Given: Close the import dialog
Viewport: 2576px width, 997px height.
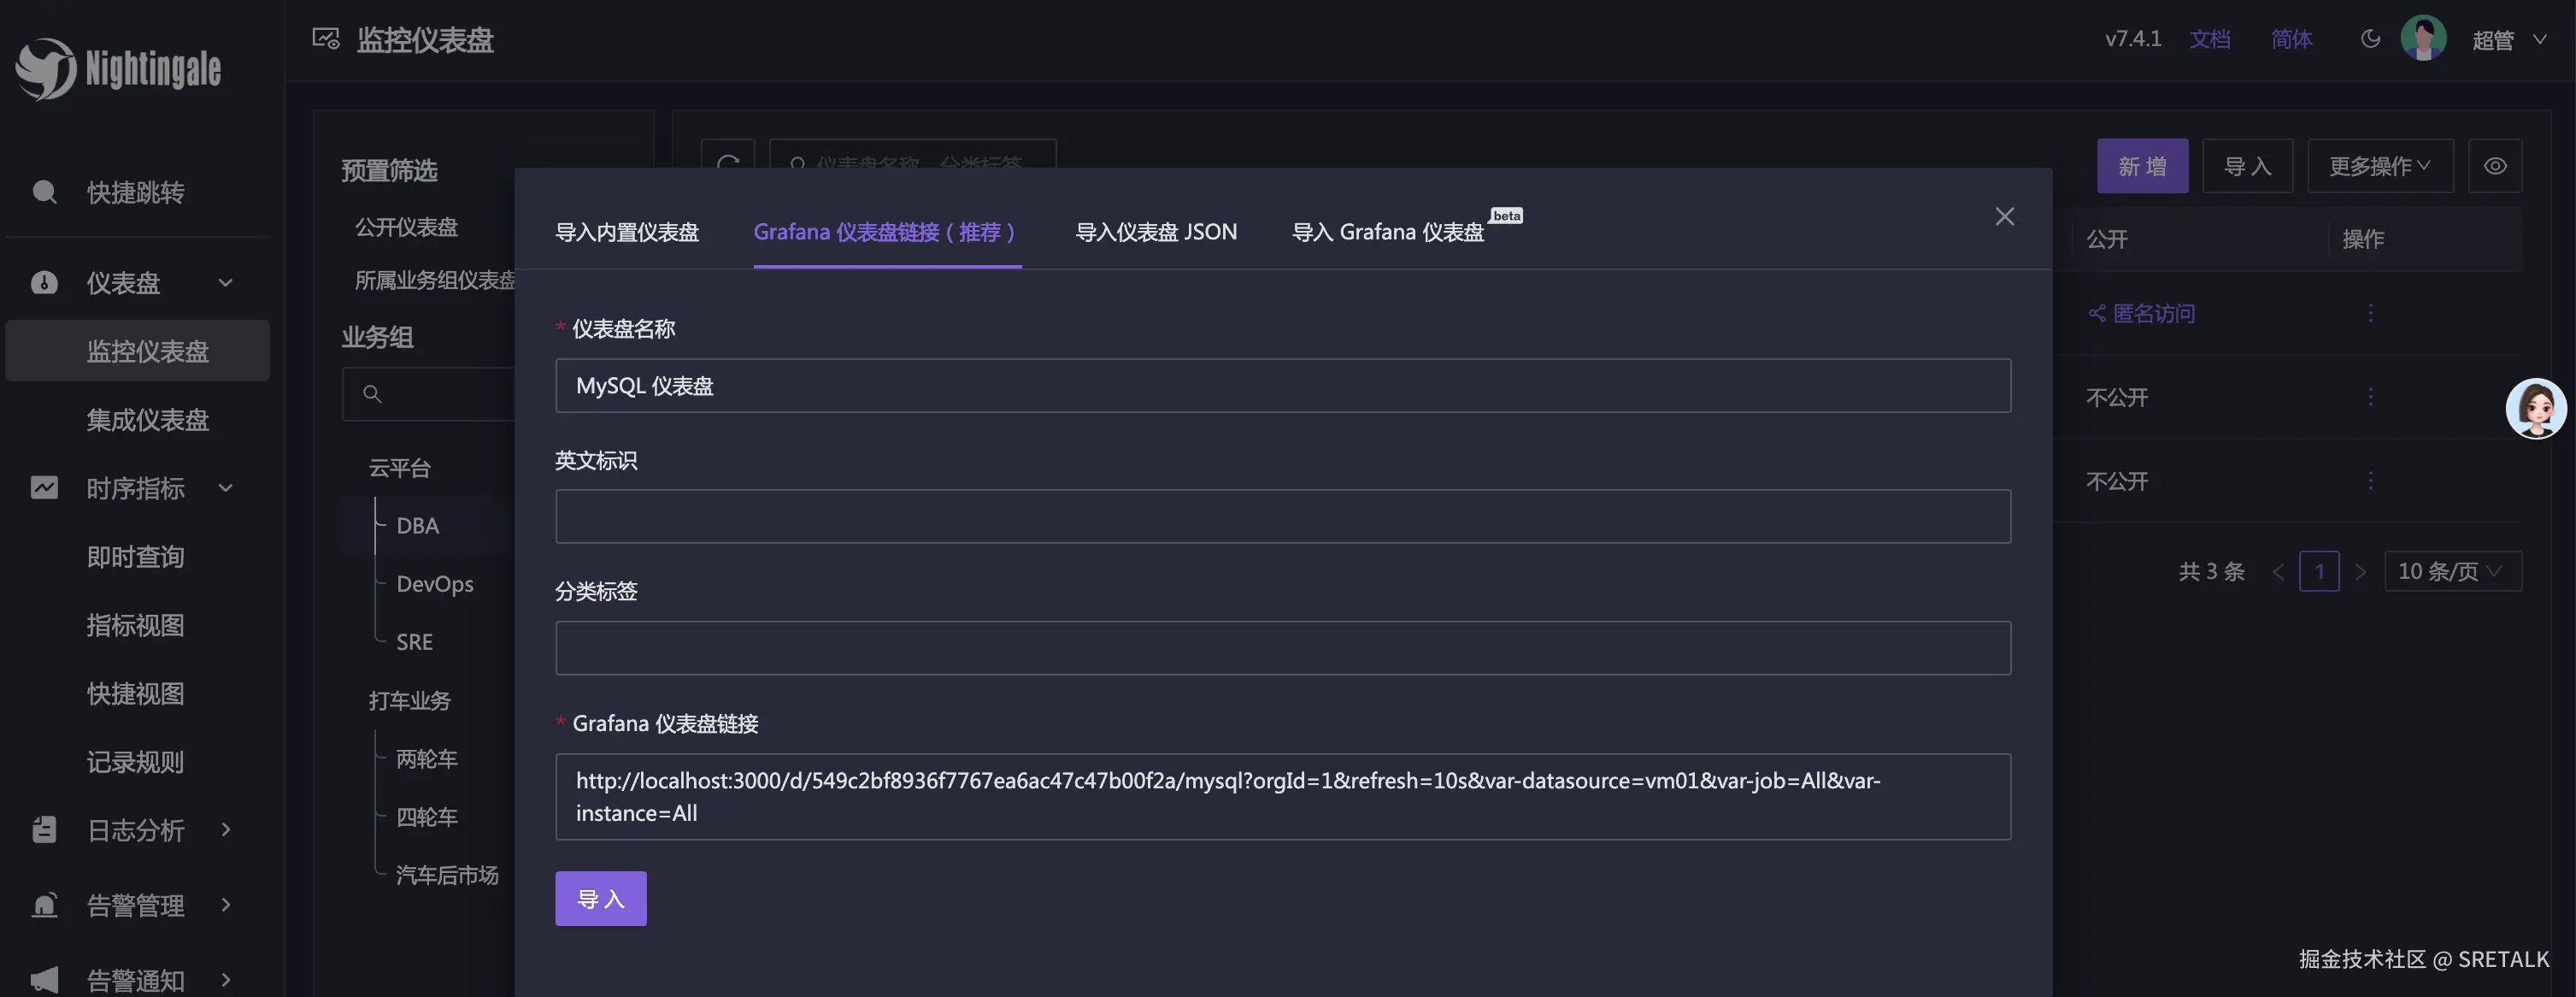Looking at the screenshot, I should point(2004,217).
